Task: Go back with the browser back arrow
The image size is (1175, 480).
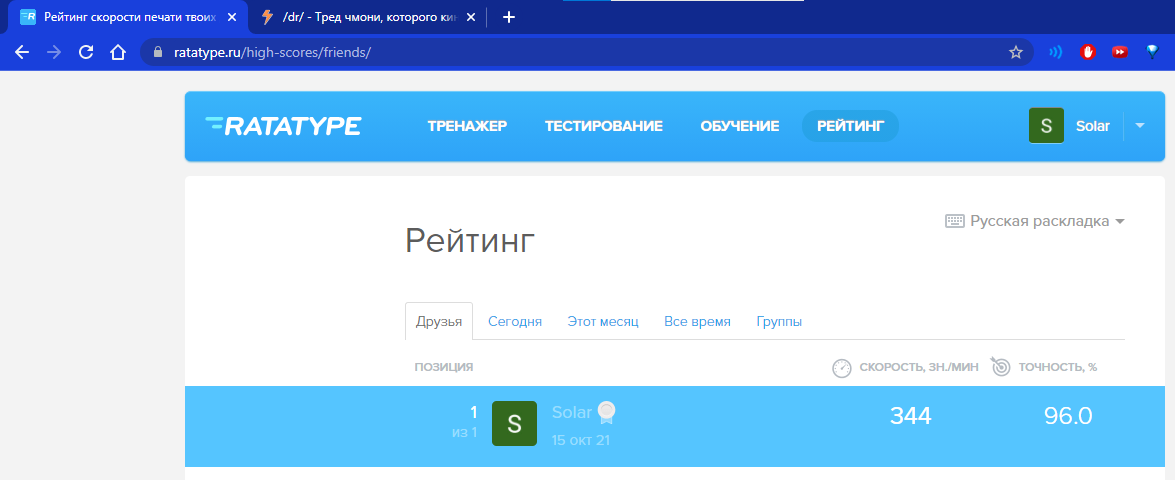Action: coord(22,52)
